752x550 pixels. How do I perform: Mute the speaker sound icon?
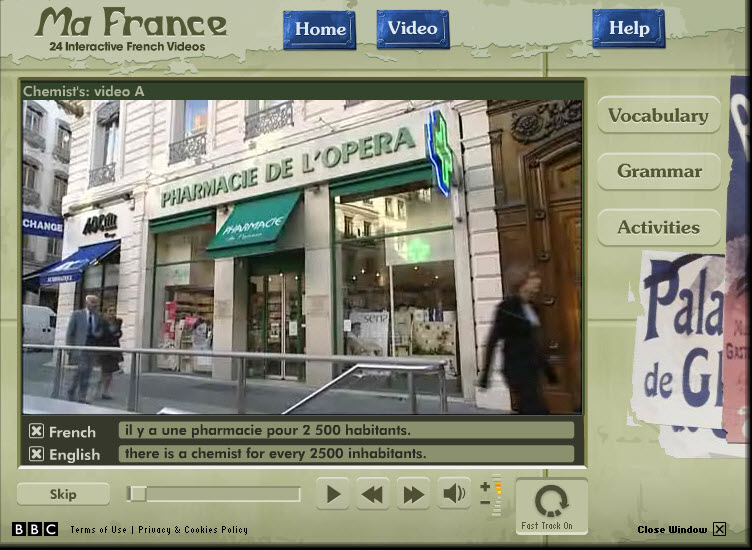tap(454, 493)
